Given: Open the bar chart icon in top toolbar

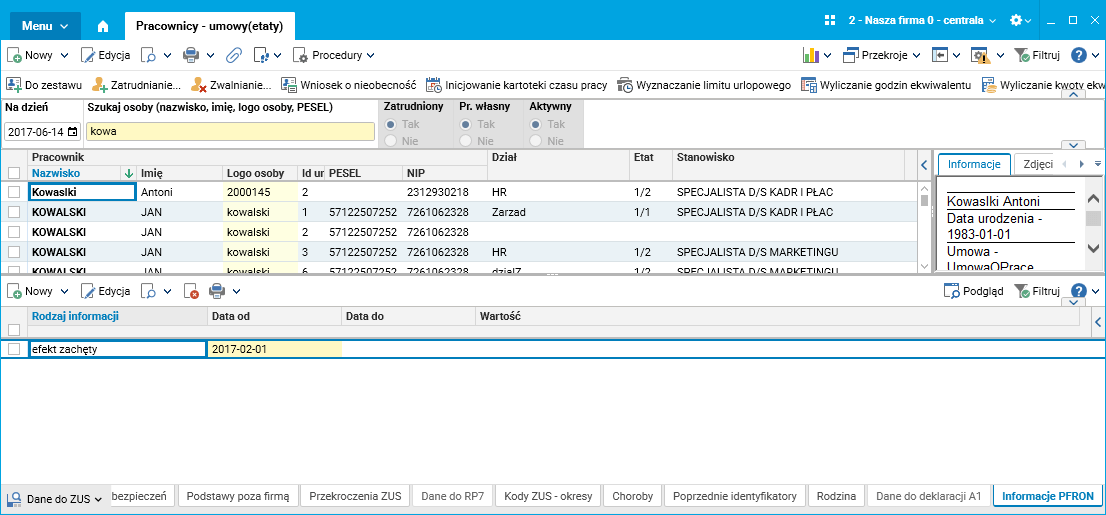Looking at the screenshot, I should (x=810, y=54).
